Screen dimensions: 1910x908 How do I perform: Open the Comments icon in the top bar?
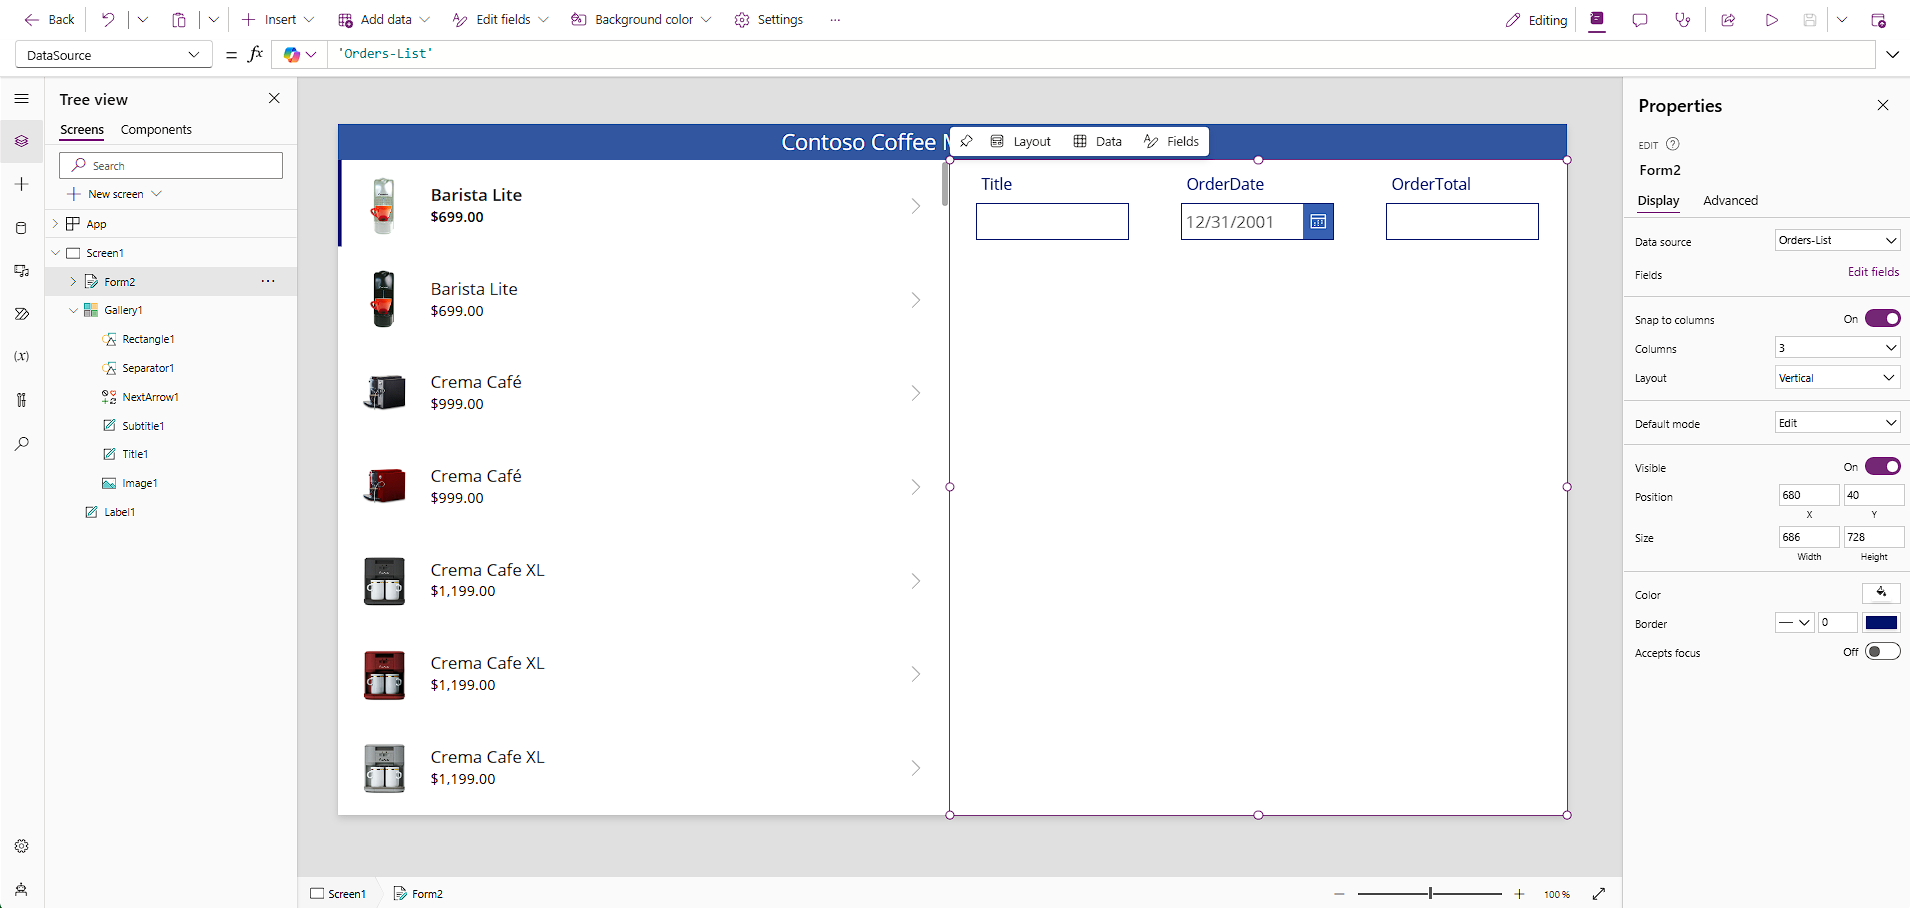1640,20
